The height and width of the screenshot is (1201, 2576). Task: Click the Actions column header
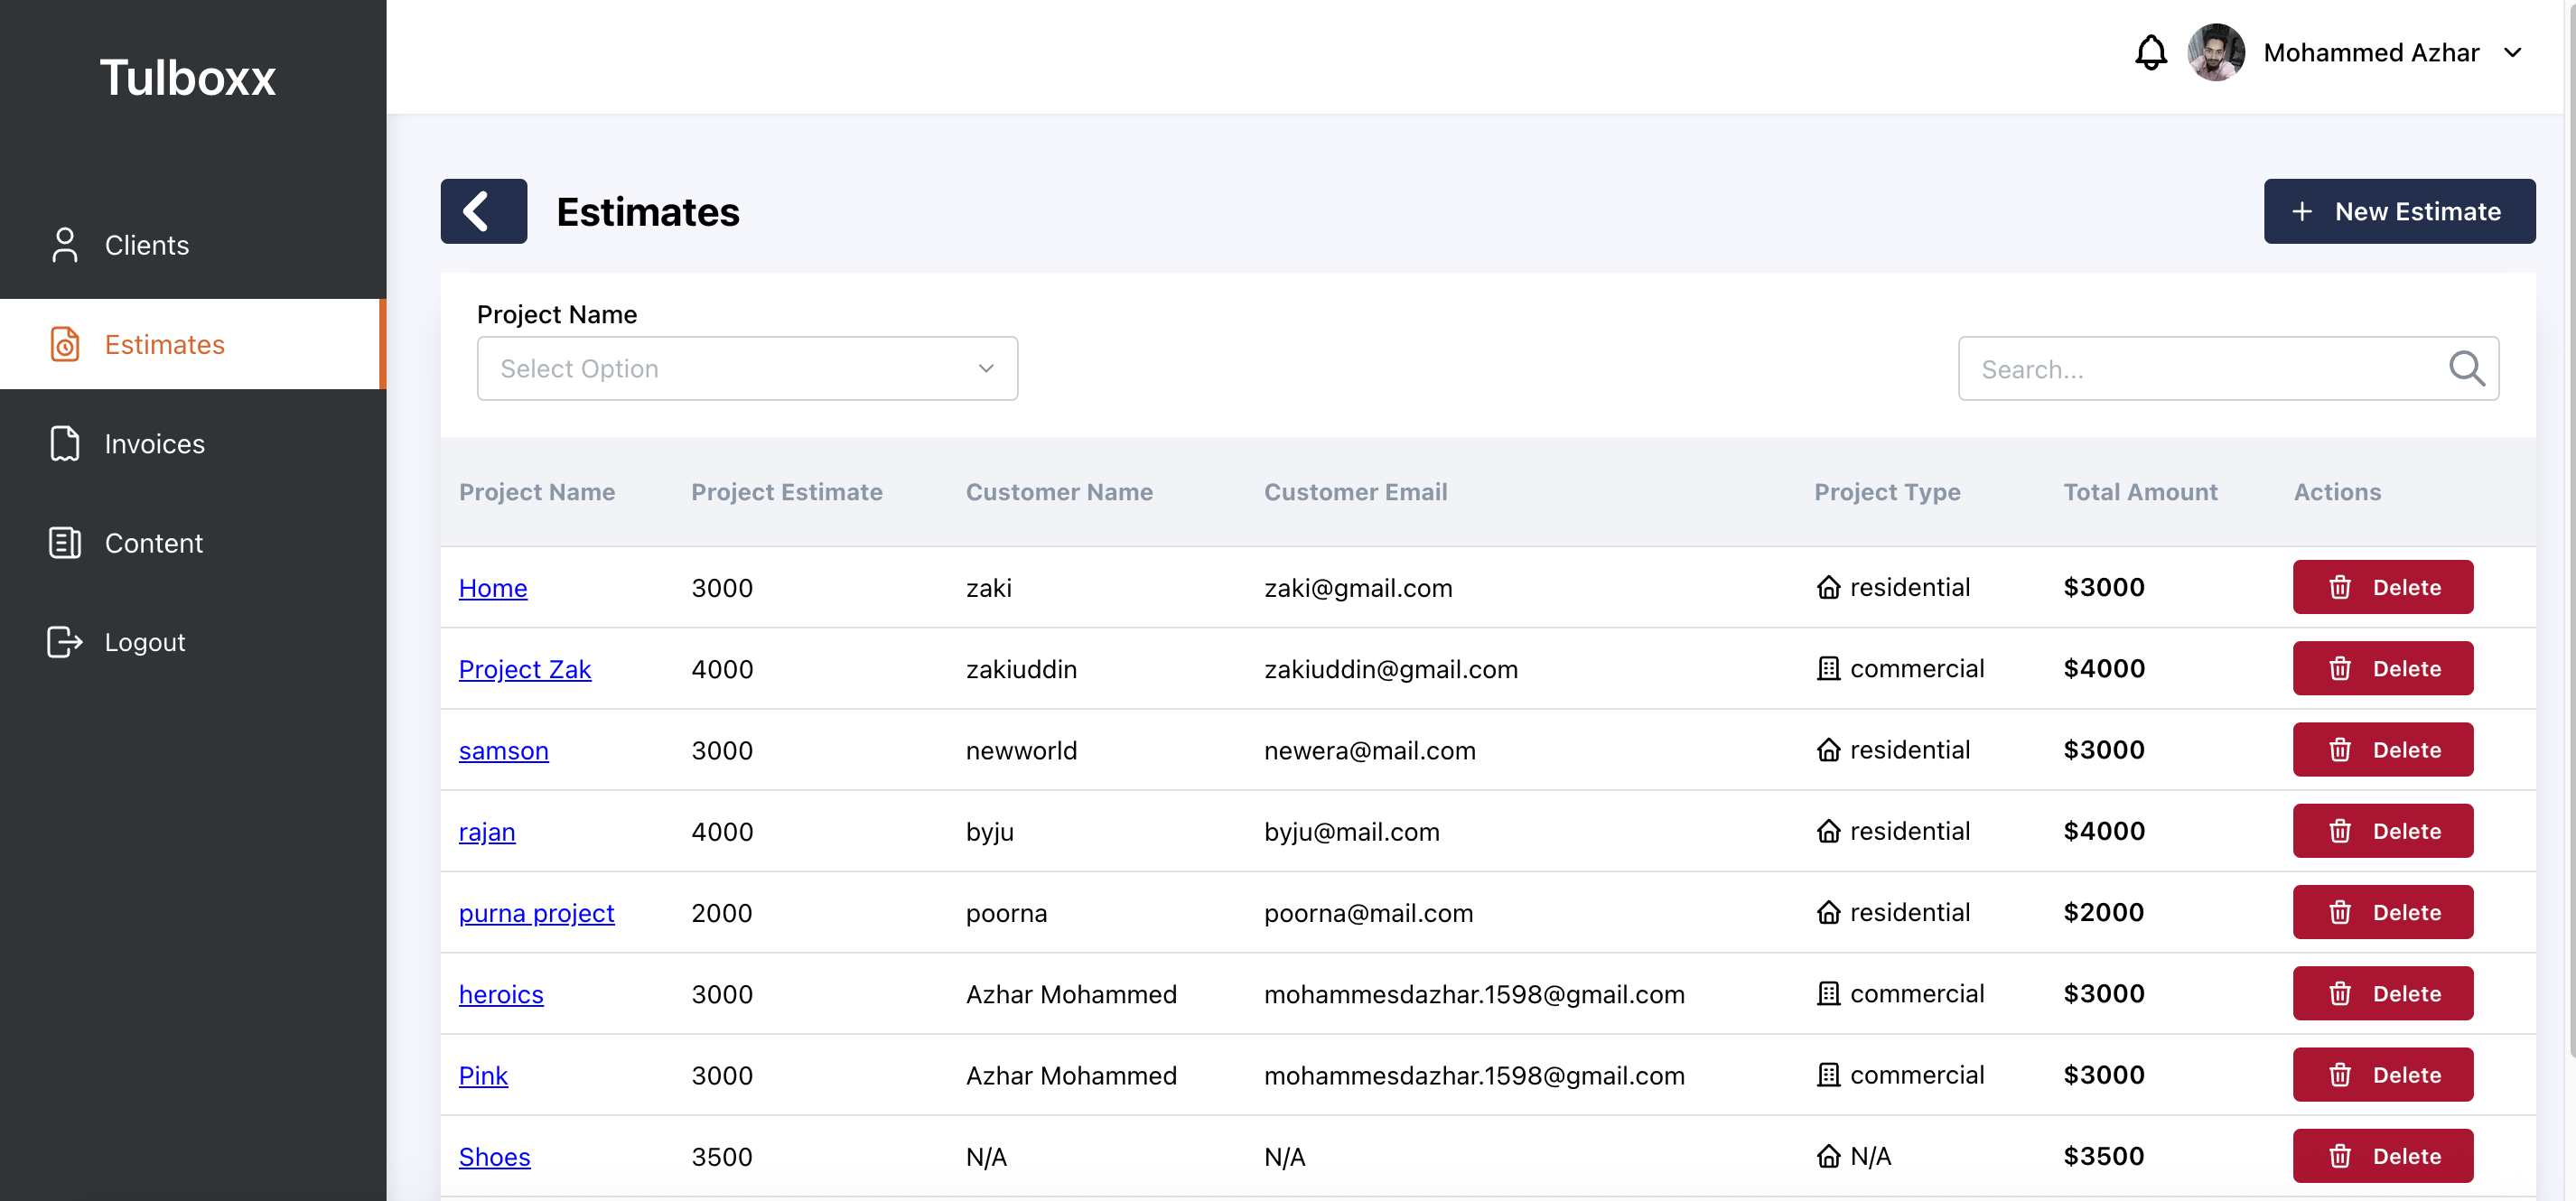pyautogui.click(x=2337, y=492)
